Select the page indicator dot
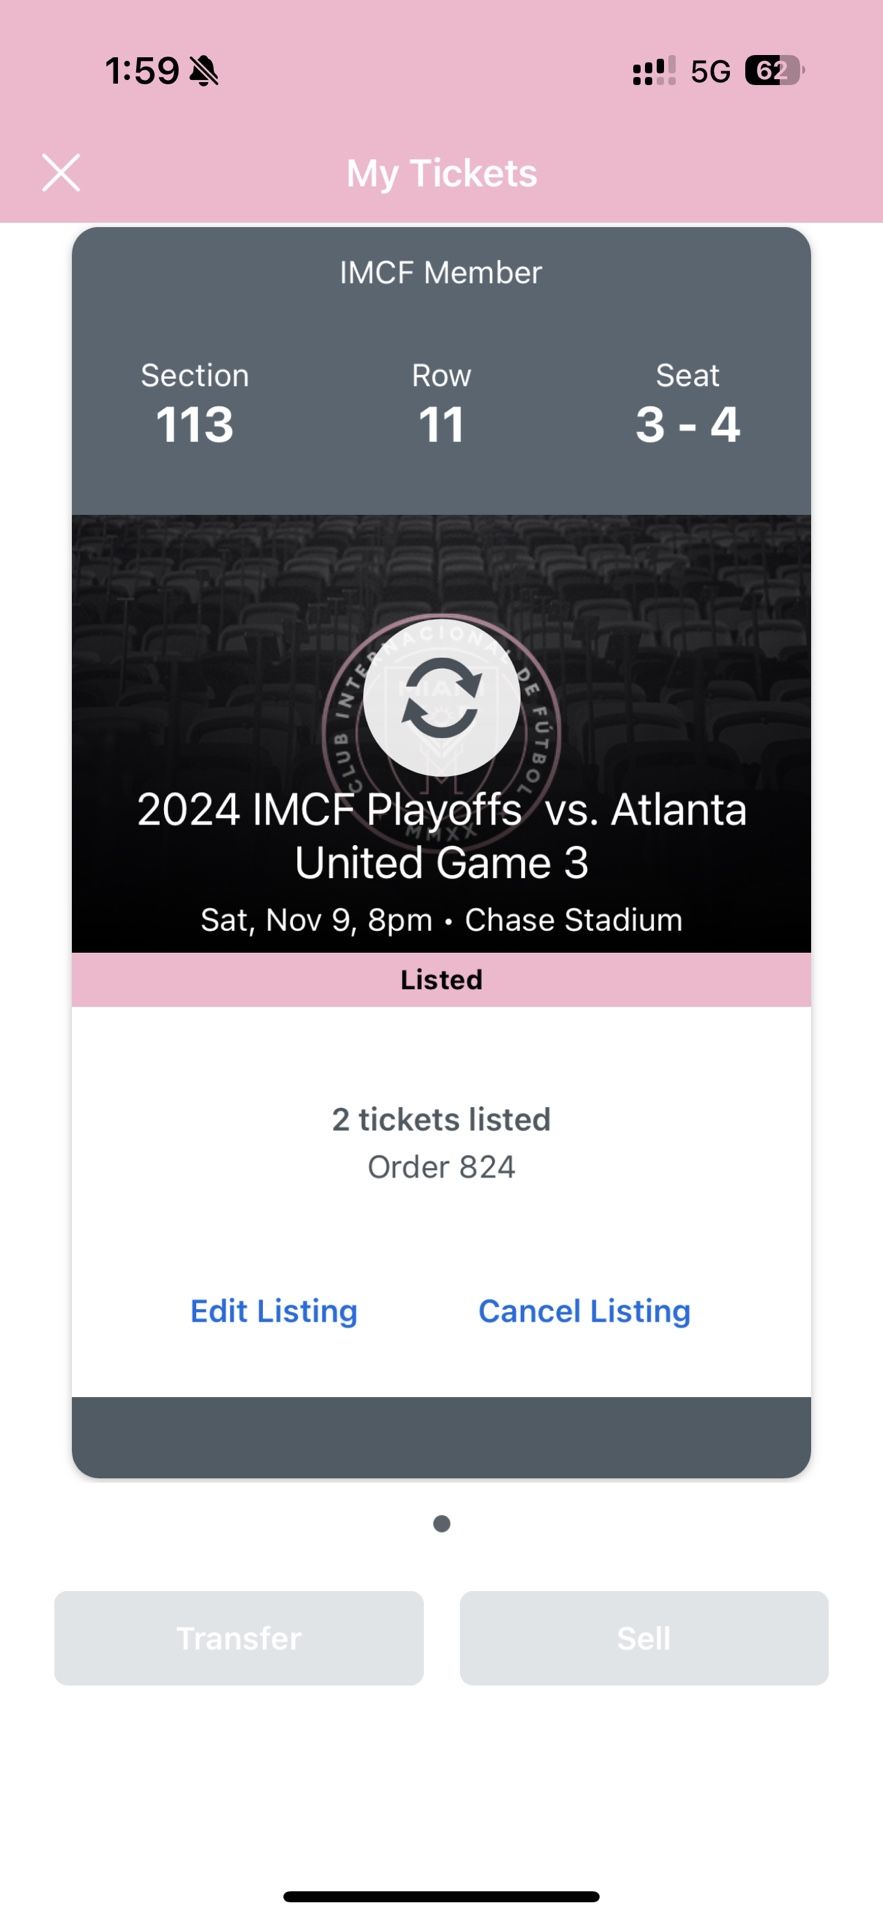 [x=441, y=1523]
